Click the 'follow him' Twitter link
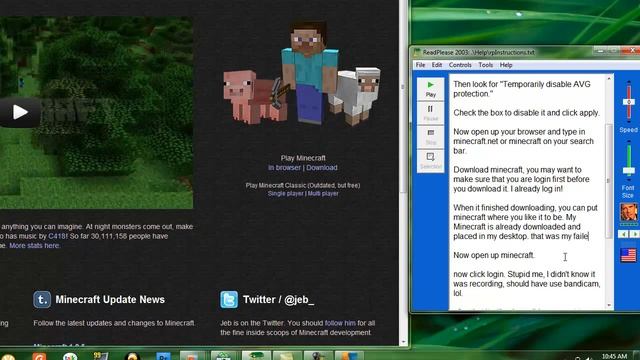Image resolution: width=640 pixels, height=360 pixels. tap(340, 323)
